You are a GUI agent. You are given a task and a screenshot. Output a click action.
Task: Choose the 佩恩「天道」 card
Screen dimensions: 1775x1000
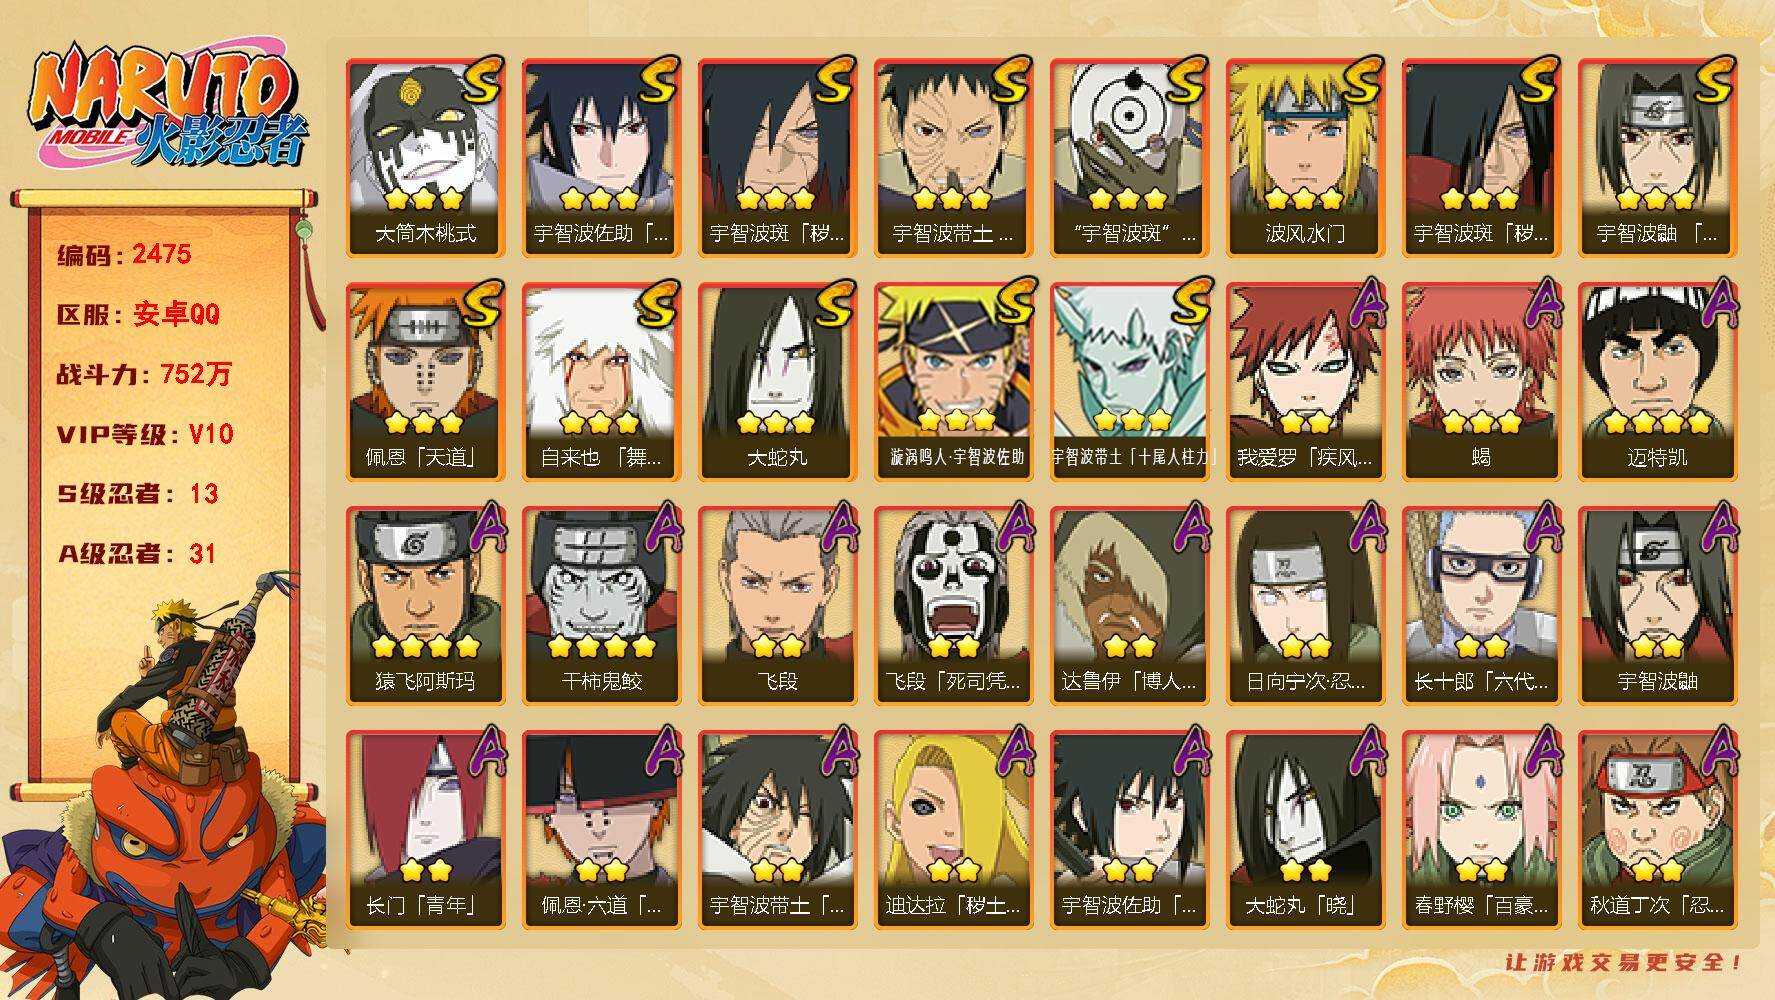click(426, 382)
